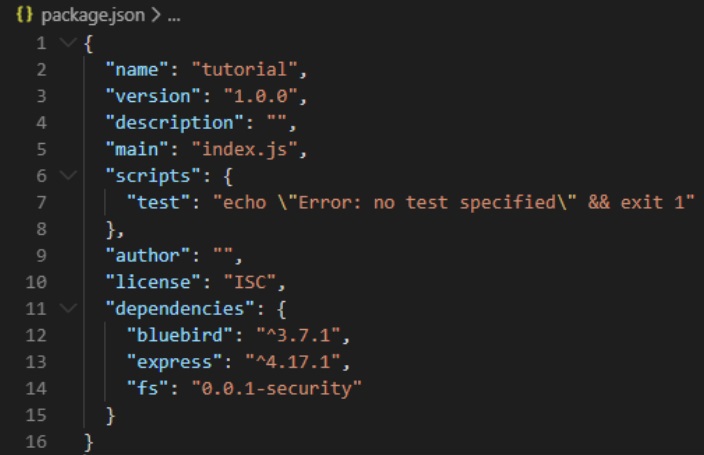Select line number 16 in the gutter
Screen dimensions: 704x455
pos(40,440)
